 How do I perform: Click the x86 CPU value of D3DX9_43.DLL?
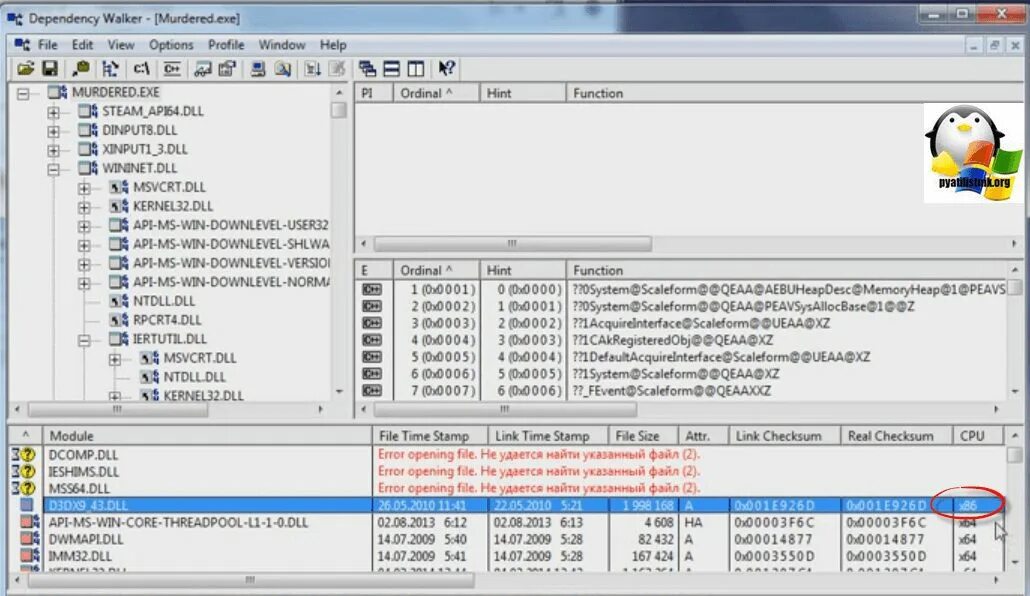(x=968, y=505)
